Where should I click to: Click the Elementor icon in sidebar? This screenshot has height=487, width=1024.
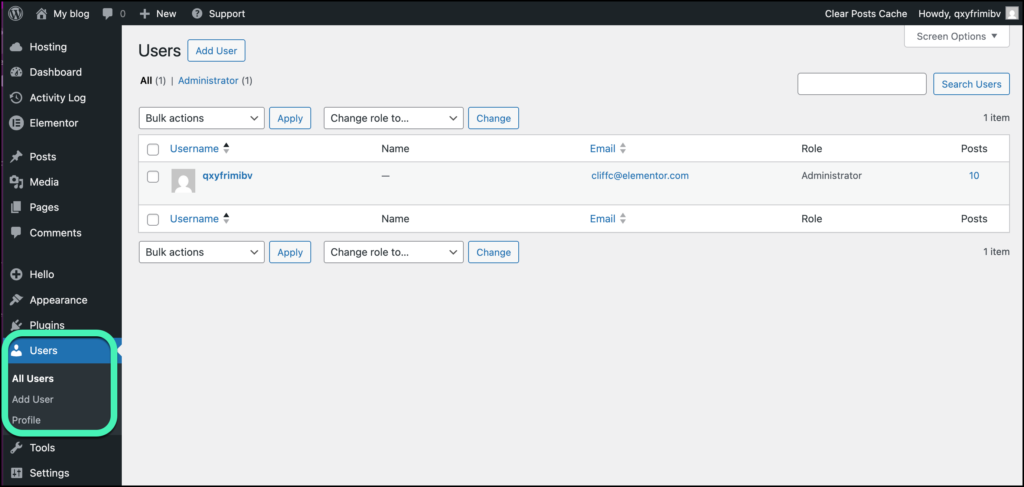coord(16,123)
